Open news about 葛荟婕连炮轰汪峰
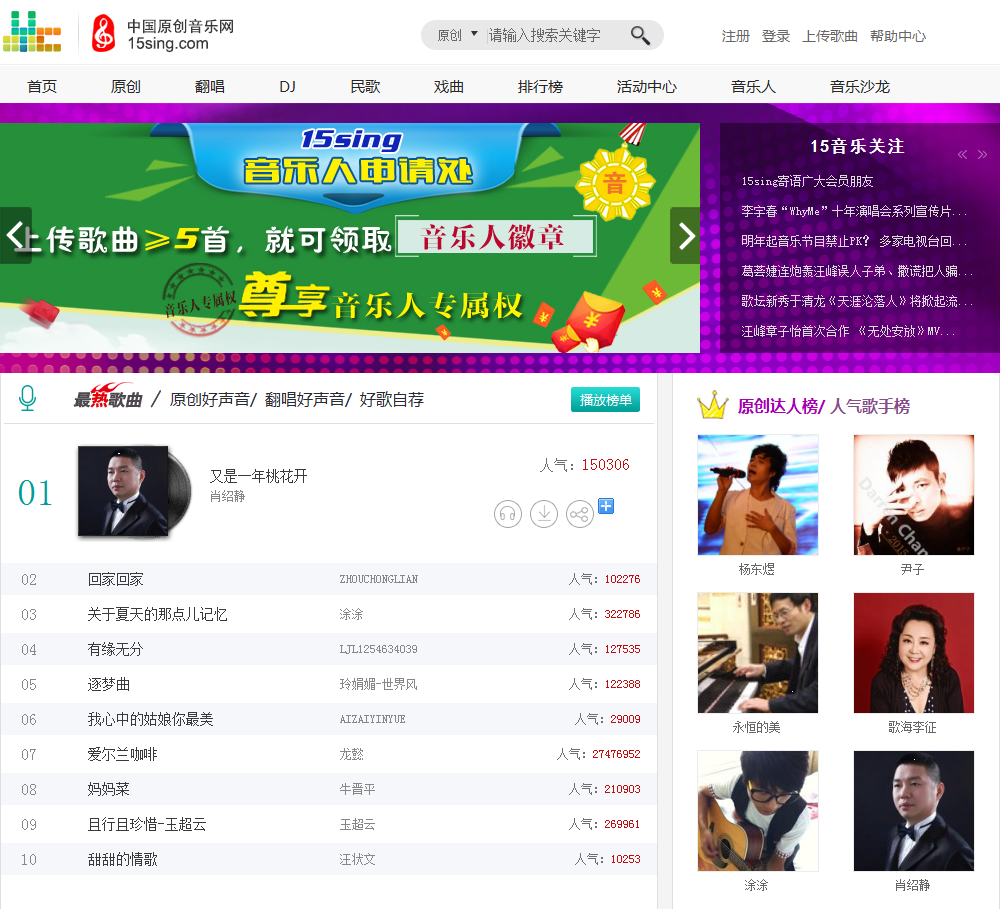The image size is (1000, 909). 857,271
